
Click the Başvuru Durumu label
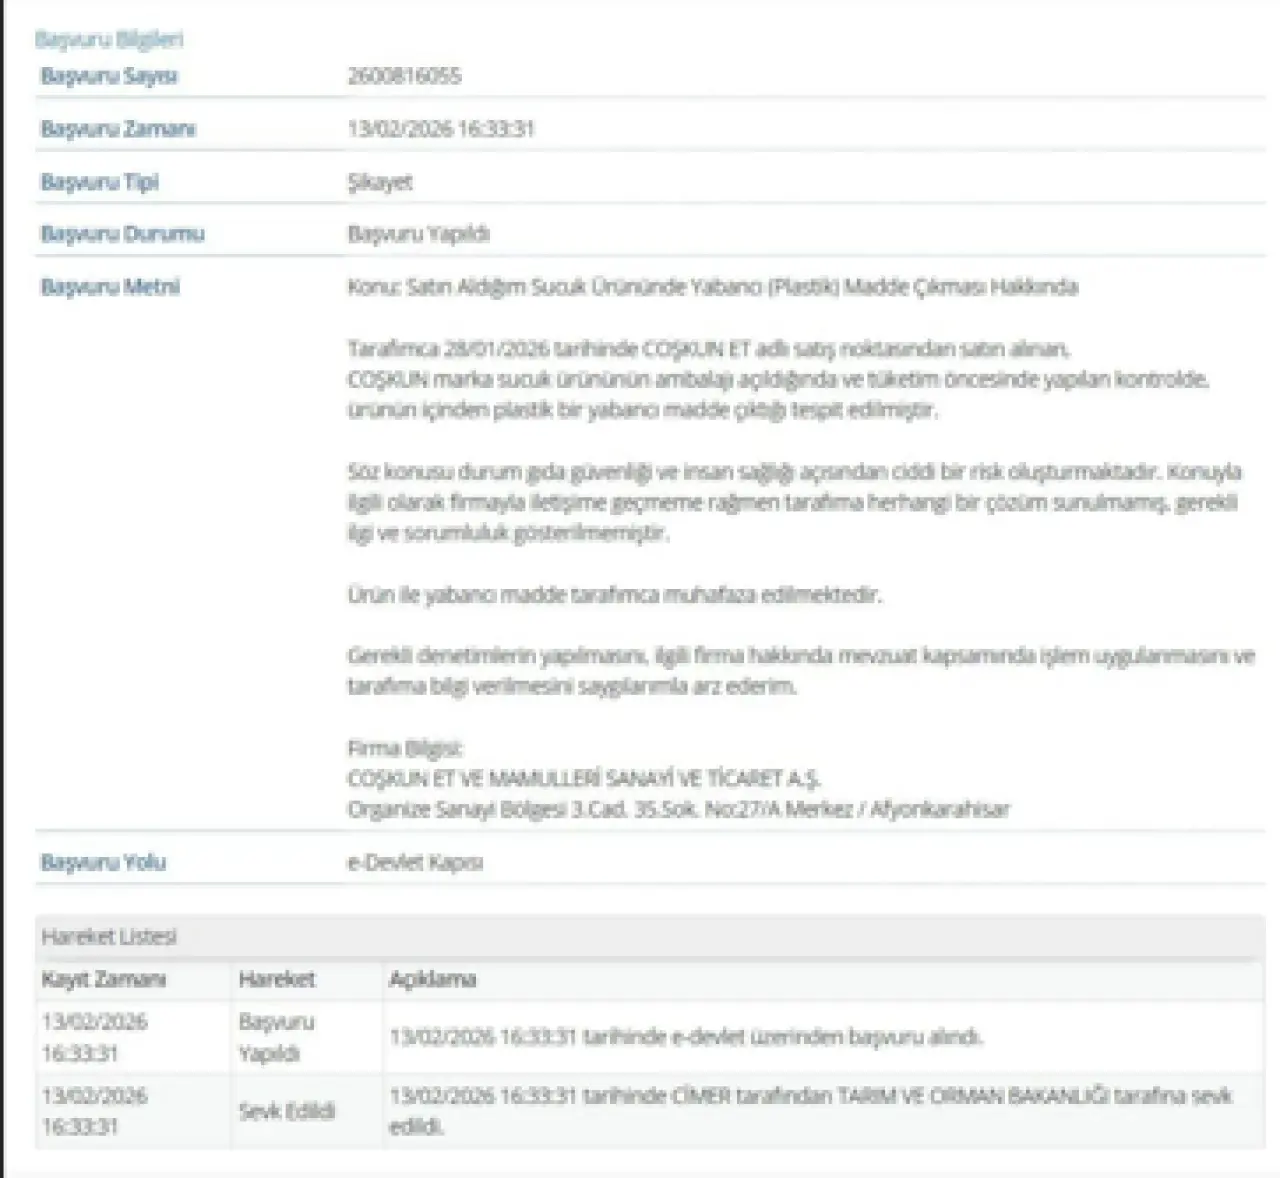pos(122,234)
